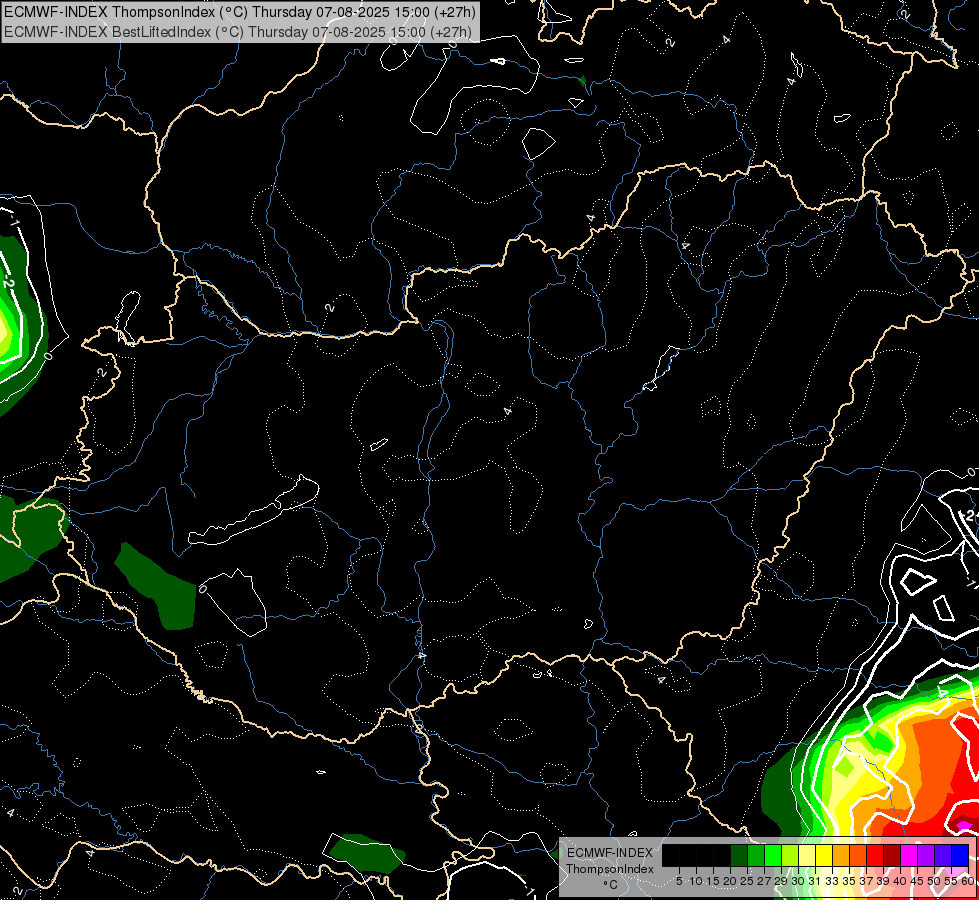Click the red-orange 35-37 legend swatch

tap(858, 856)
